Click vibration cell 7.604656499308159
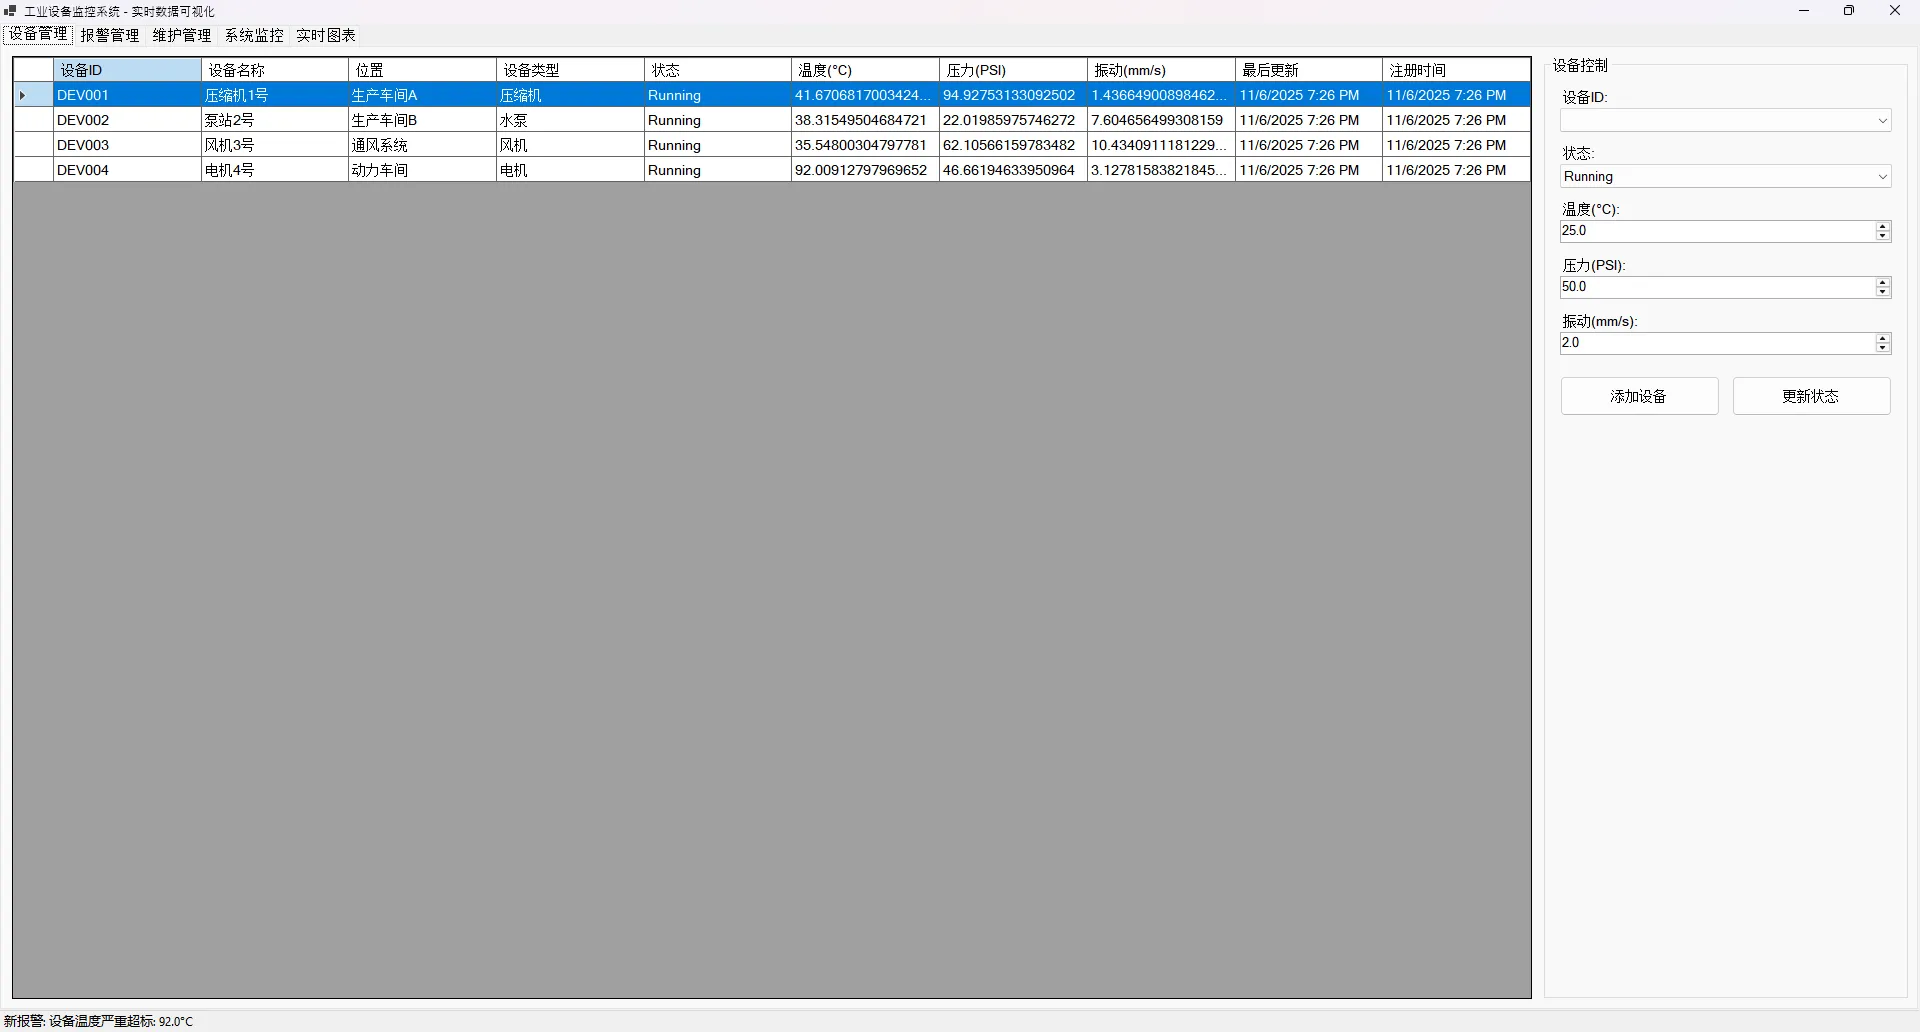 (x=1161, y=120)
